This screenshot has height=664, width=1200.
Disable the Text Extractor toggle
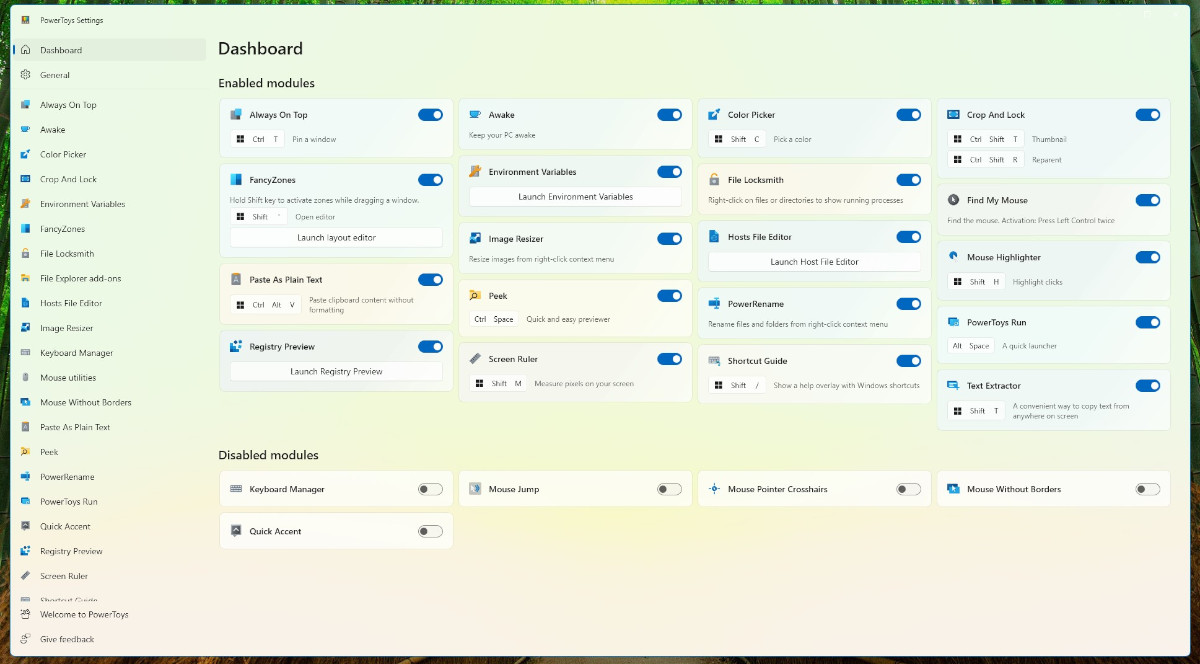point(1148,386)
